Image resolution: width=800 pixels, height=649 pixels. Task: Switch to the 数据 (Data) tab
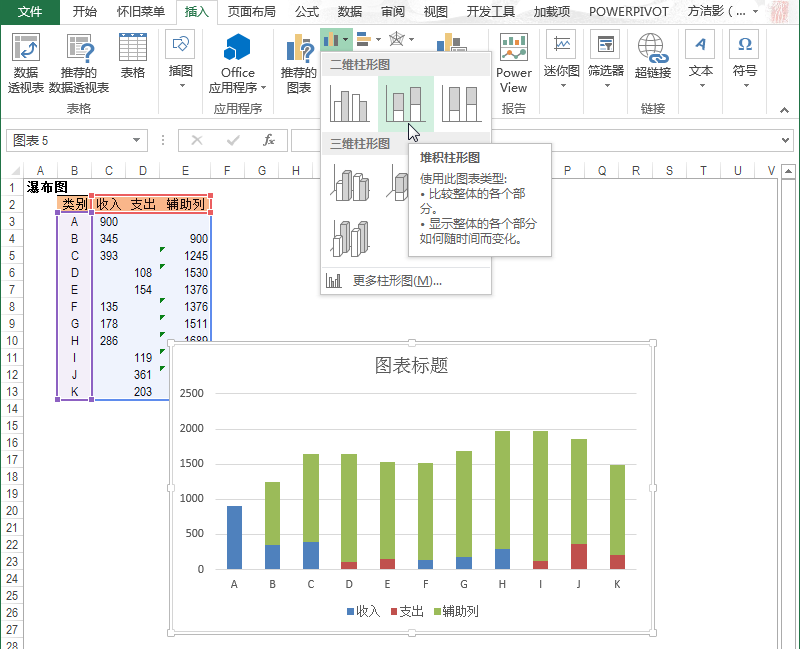tap(350, 11)
